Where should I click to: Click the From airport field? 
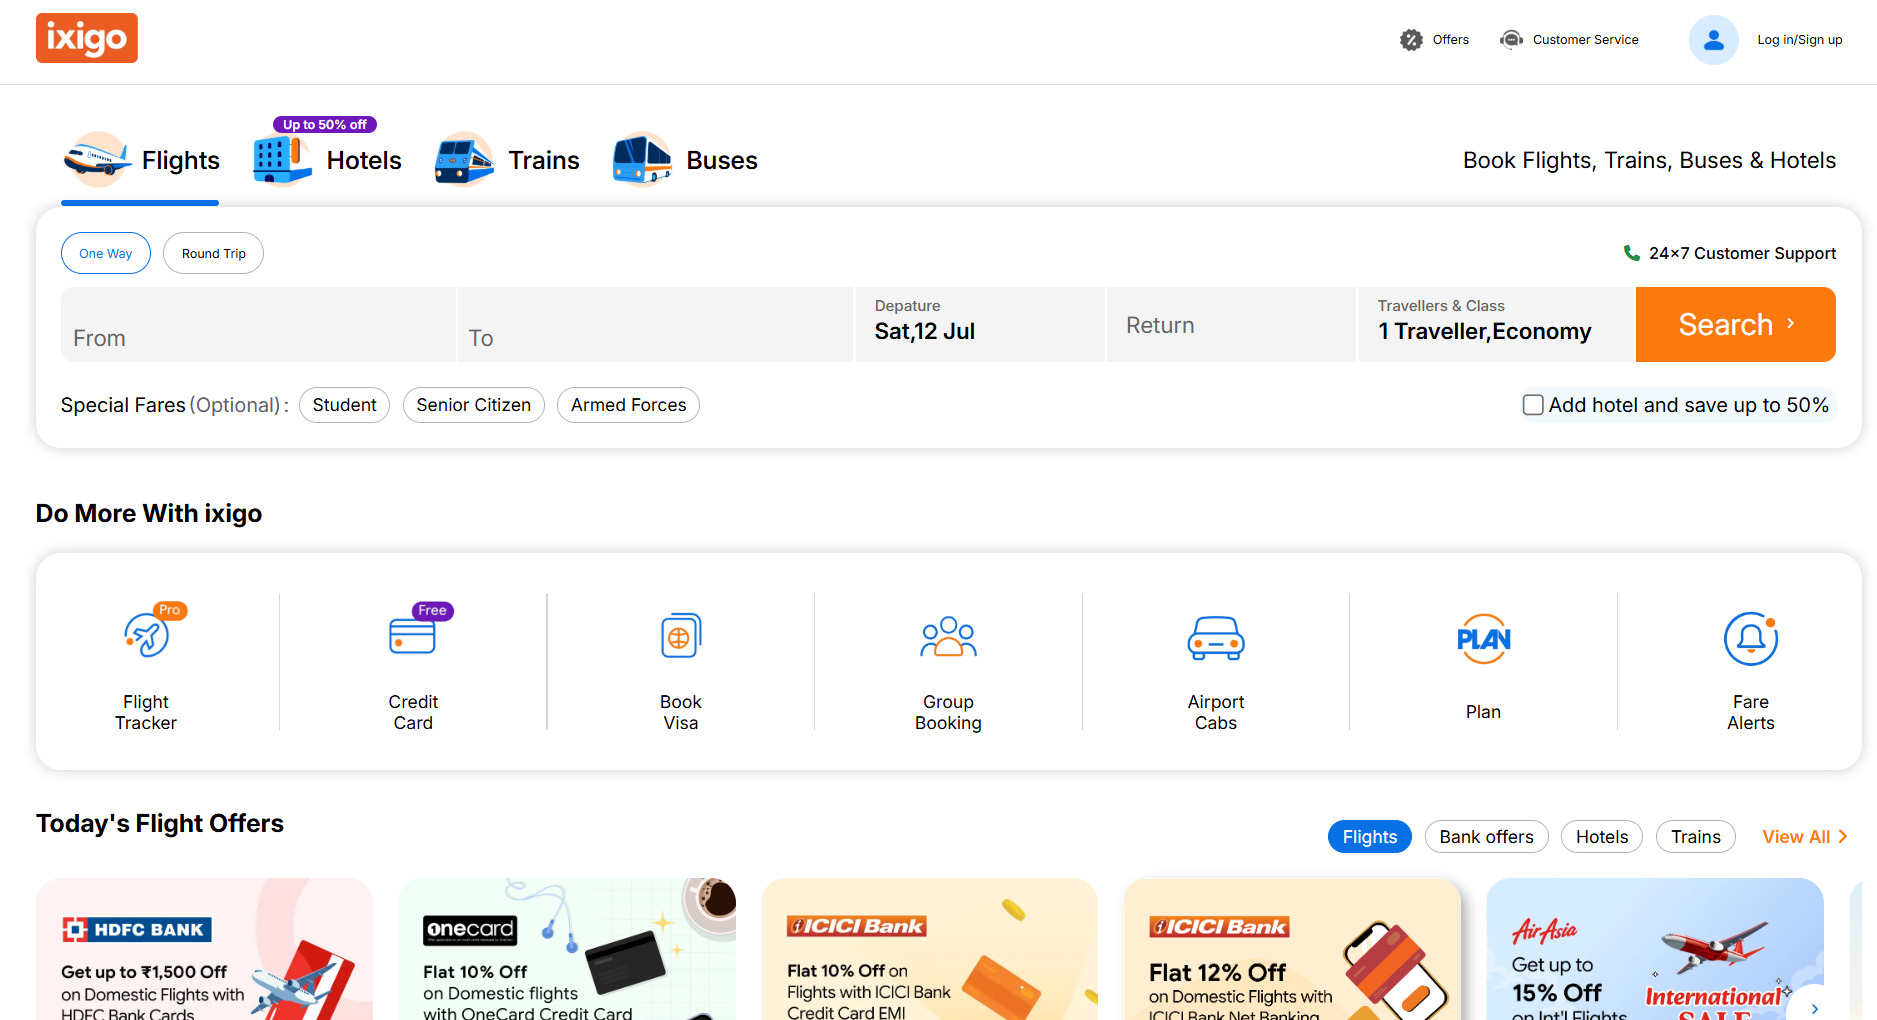click(259, 325)
